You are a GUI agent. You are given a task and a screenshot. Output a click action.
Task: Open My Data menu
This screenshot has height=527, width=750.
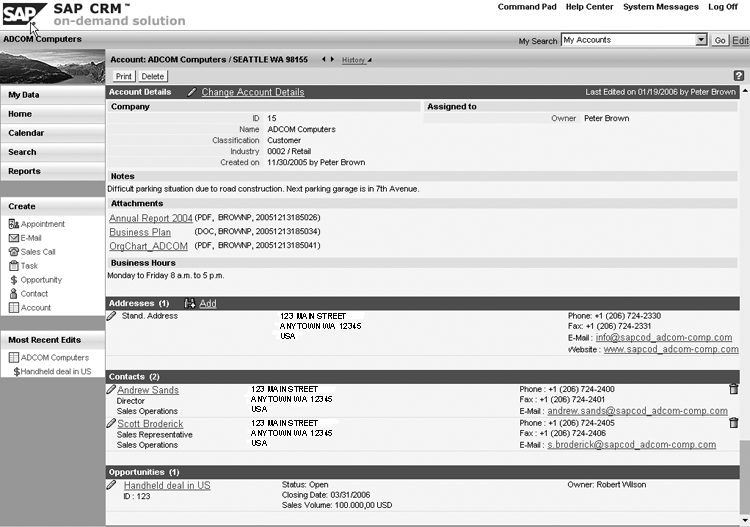click(x=53, y=95)
